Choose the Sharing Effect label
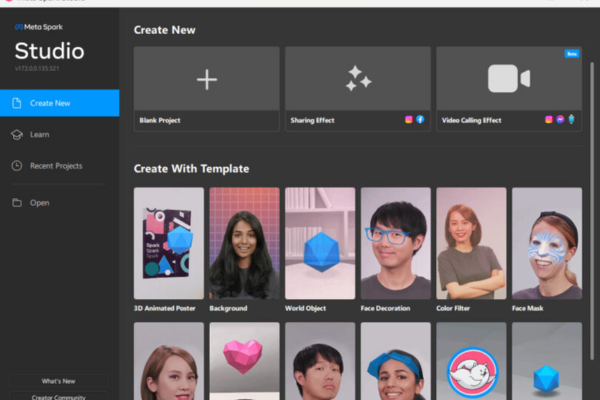 point(312,120)
